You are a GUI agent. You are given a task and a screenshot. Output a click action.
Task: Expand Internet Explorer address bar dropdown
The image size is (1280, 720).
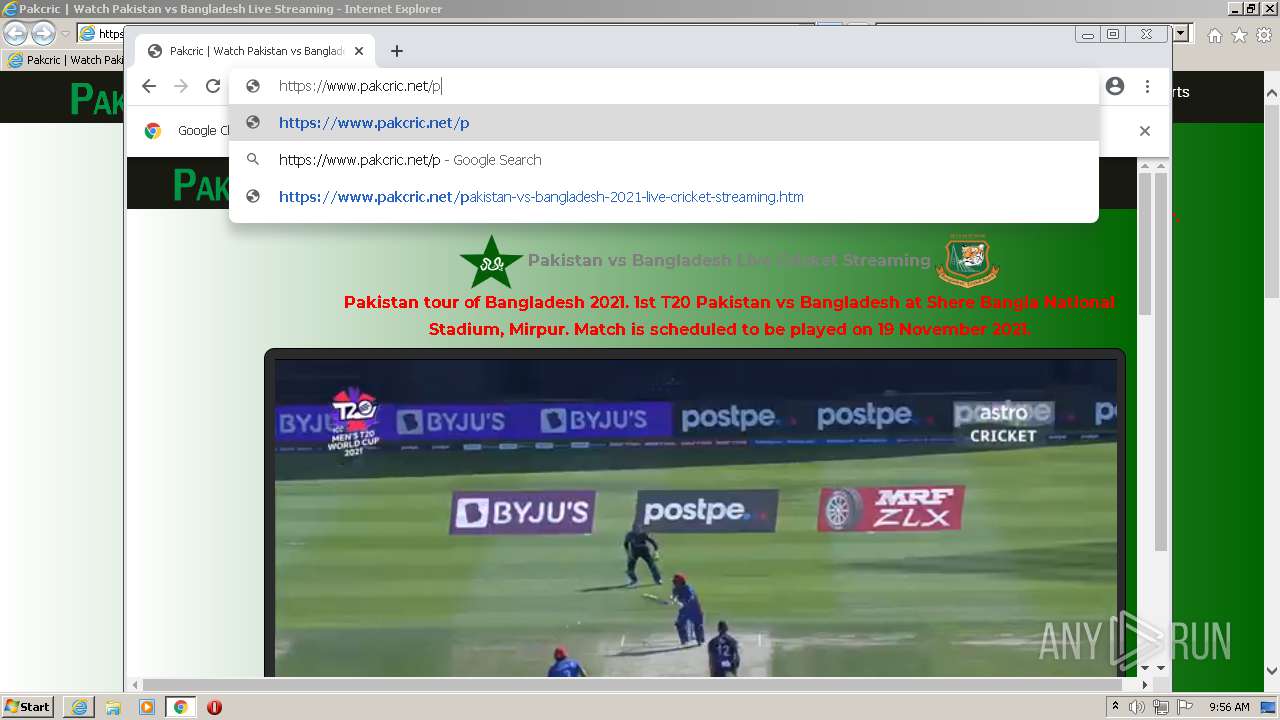pyautogui.click(x=1181, y=34)
